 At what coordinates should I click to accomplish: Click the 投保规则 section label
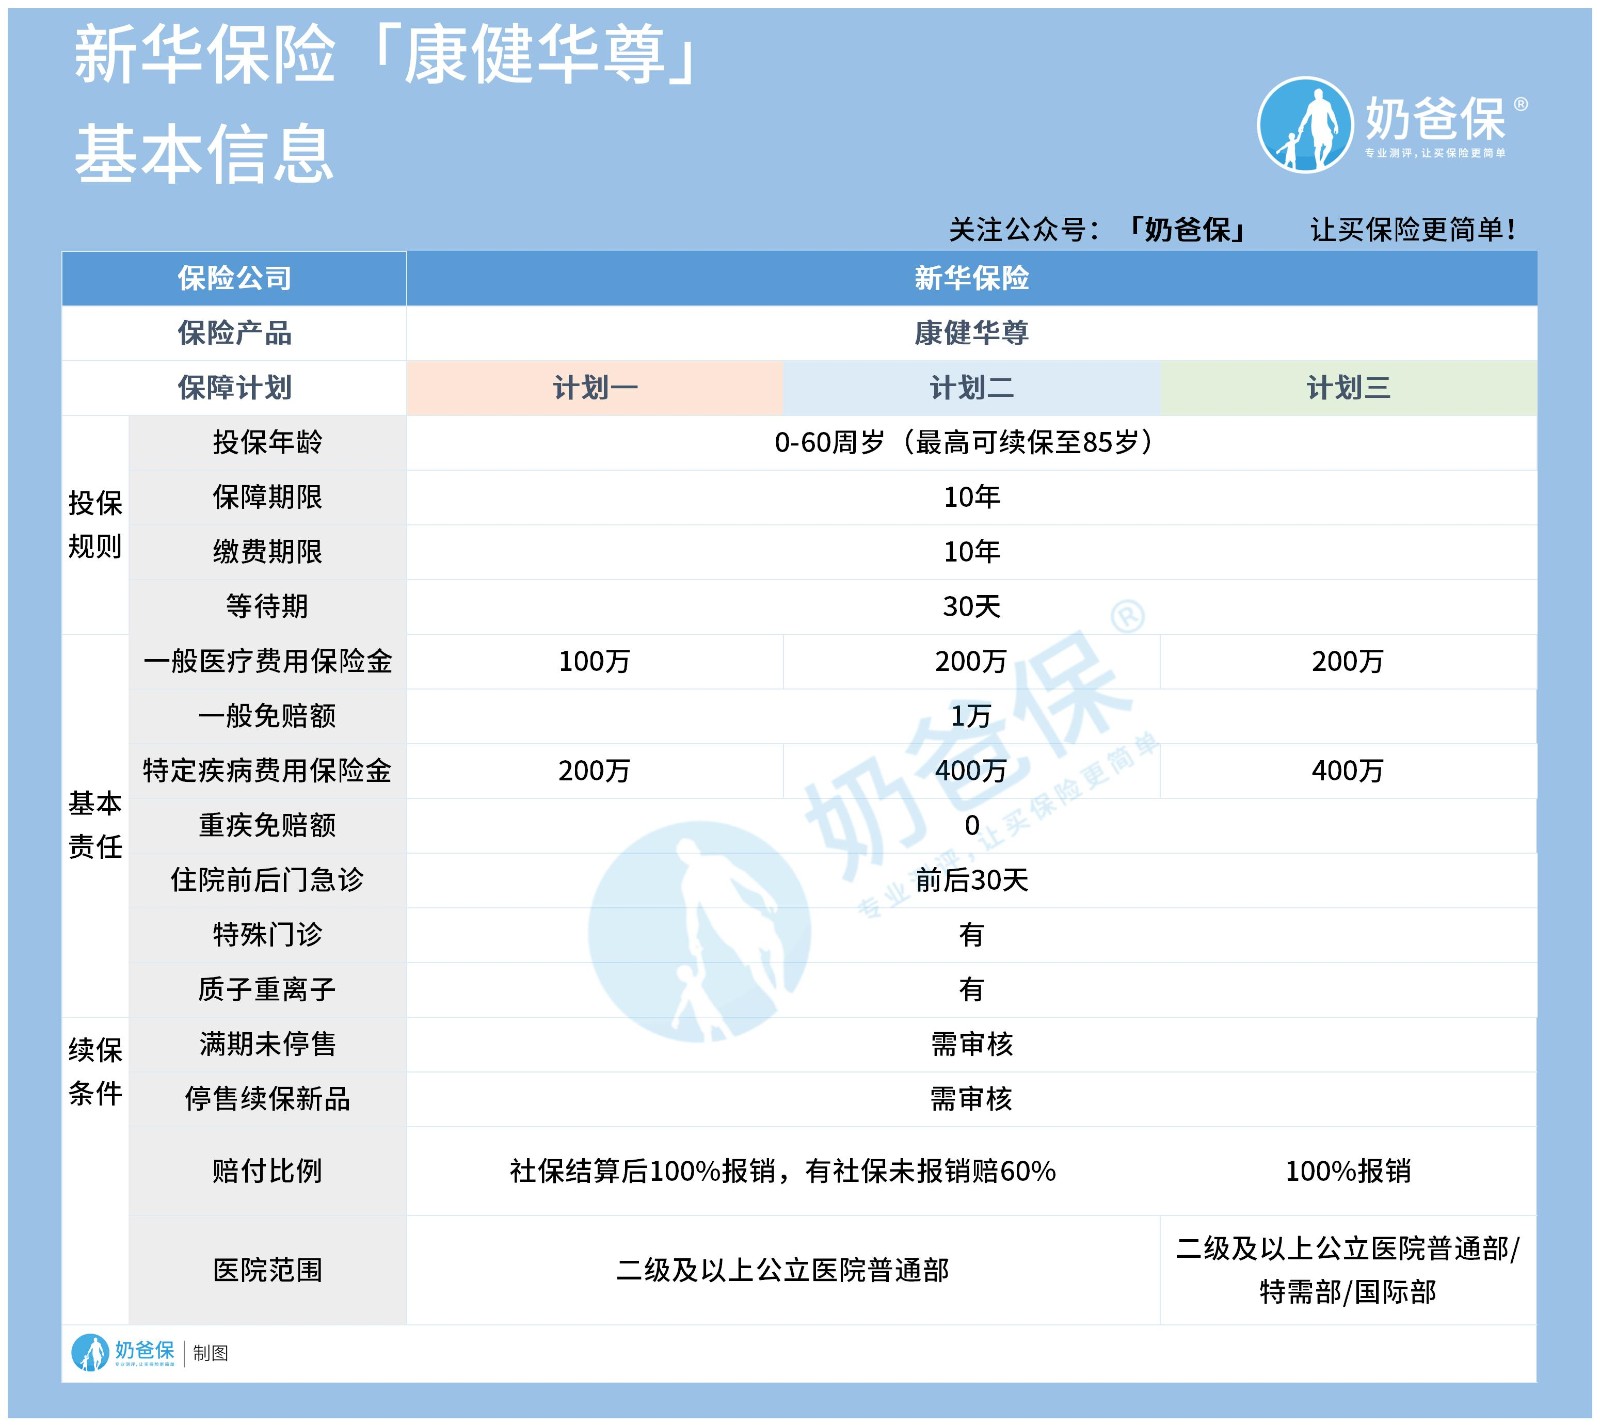[95, 525]
